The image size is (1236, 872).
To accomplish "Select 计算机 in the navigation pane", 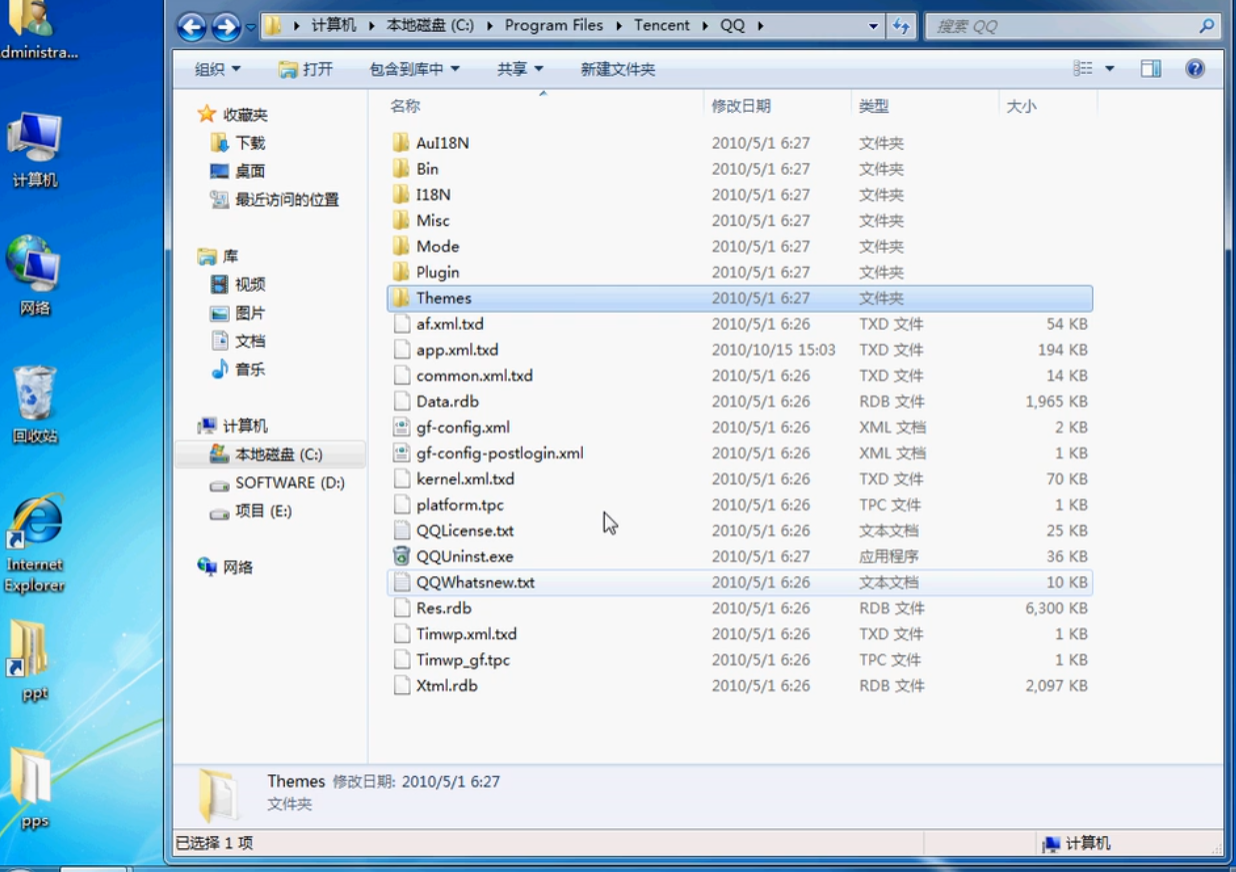I will pyautogui.click(x=245, y=426).
